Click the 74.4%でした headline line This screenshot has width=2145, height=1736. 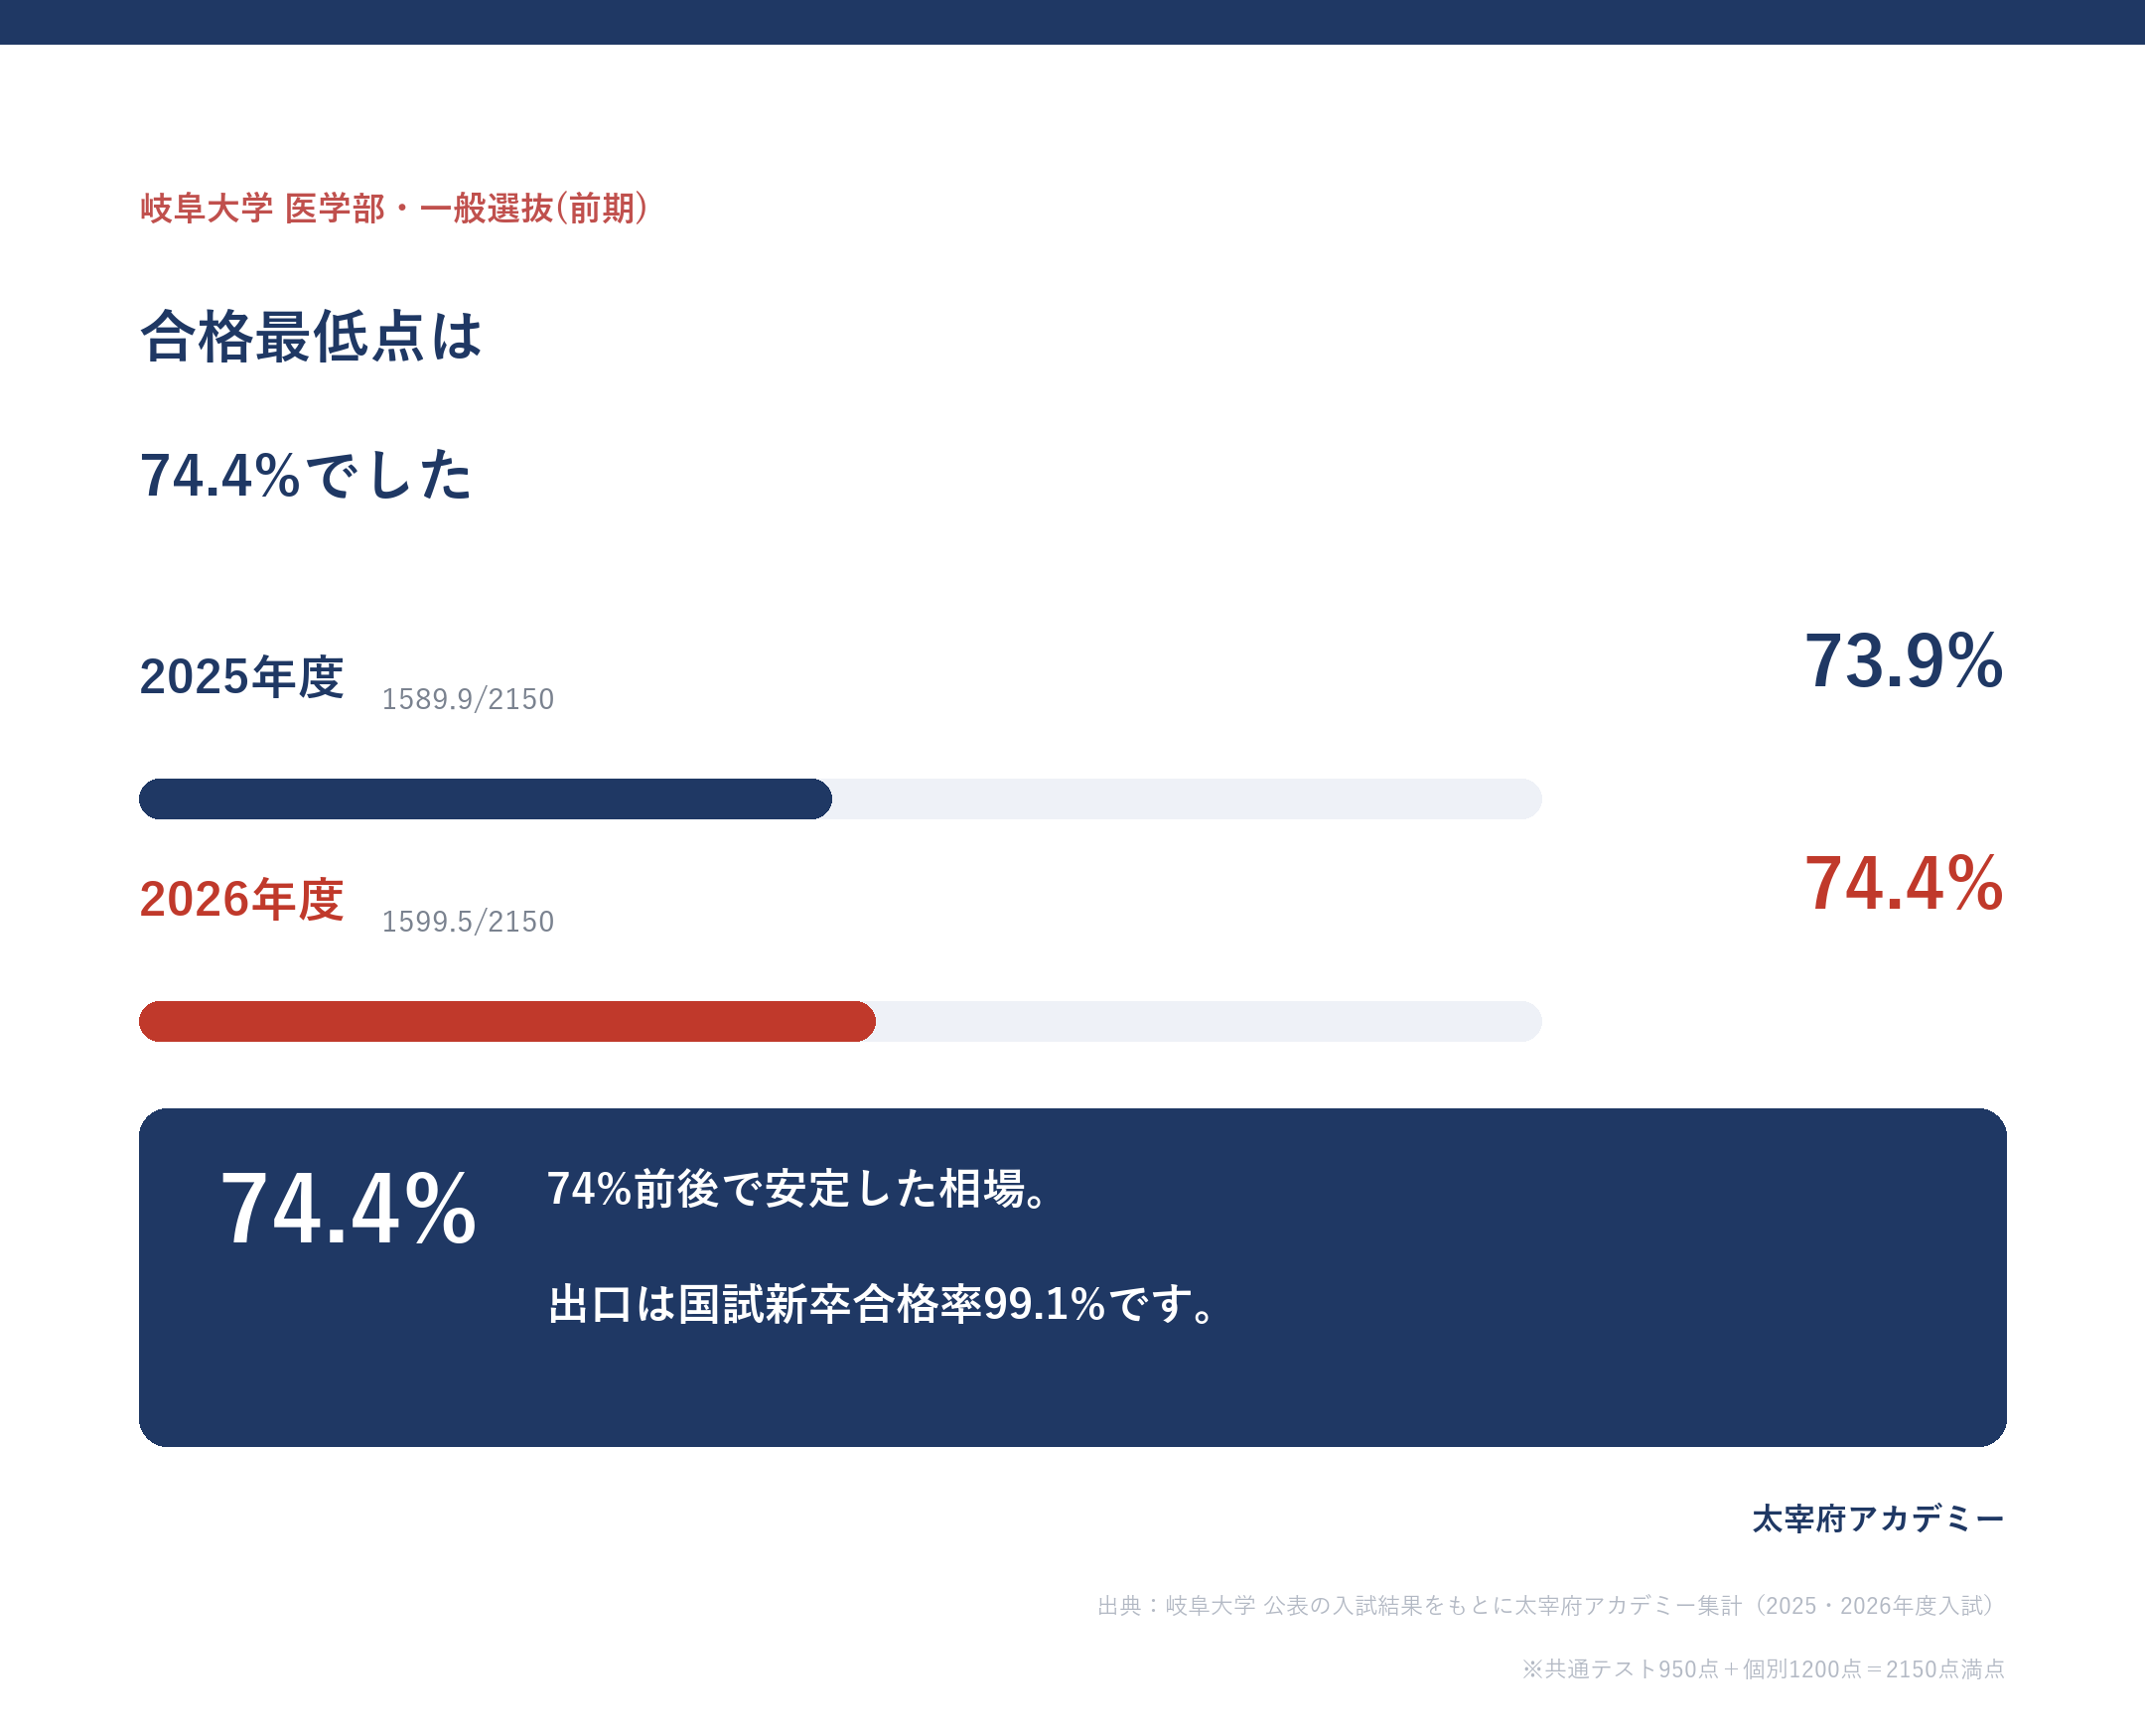pos(305,474)
